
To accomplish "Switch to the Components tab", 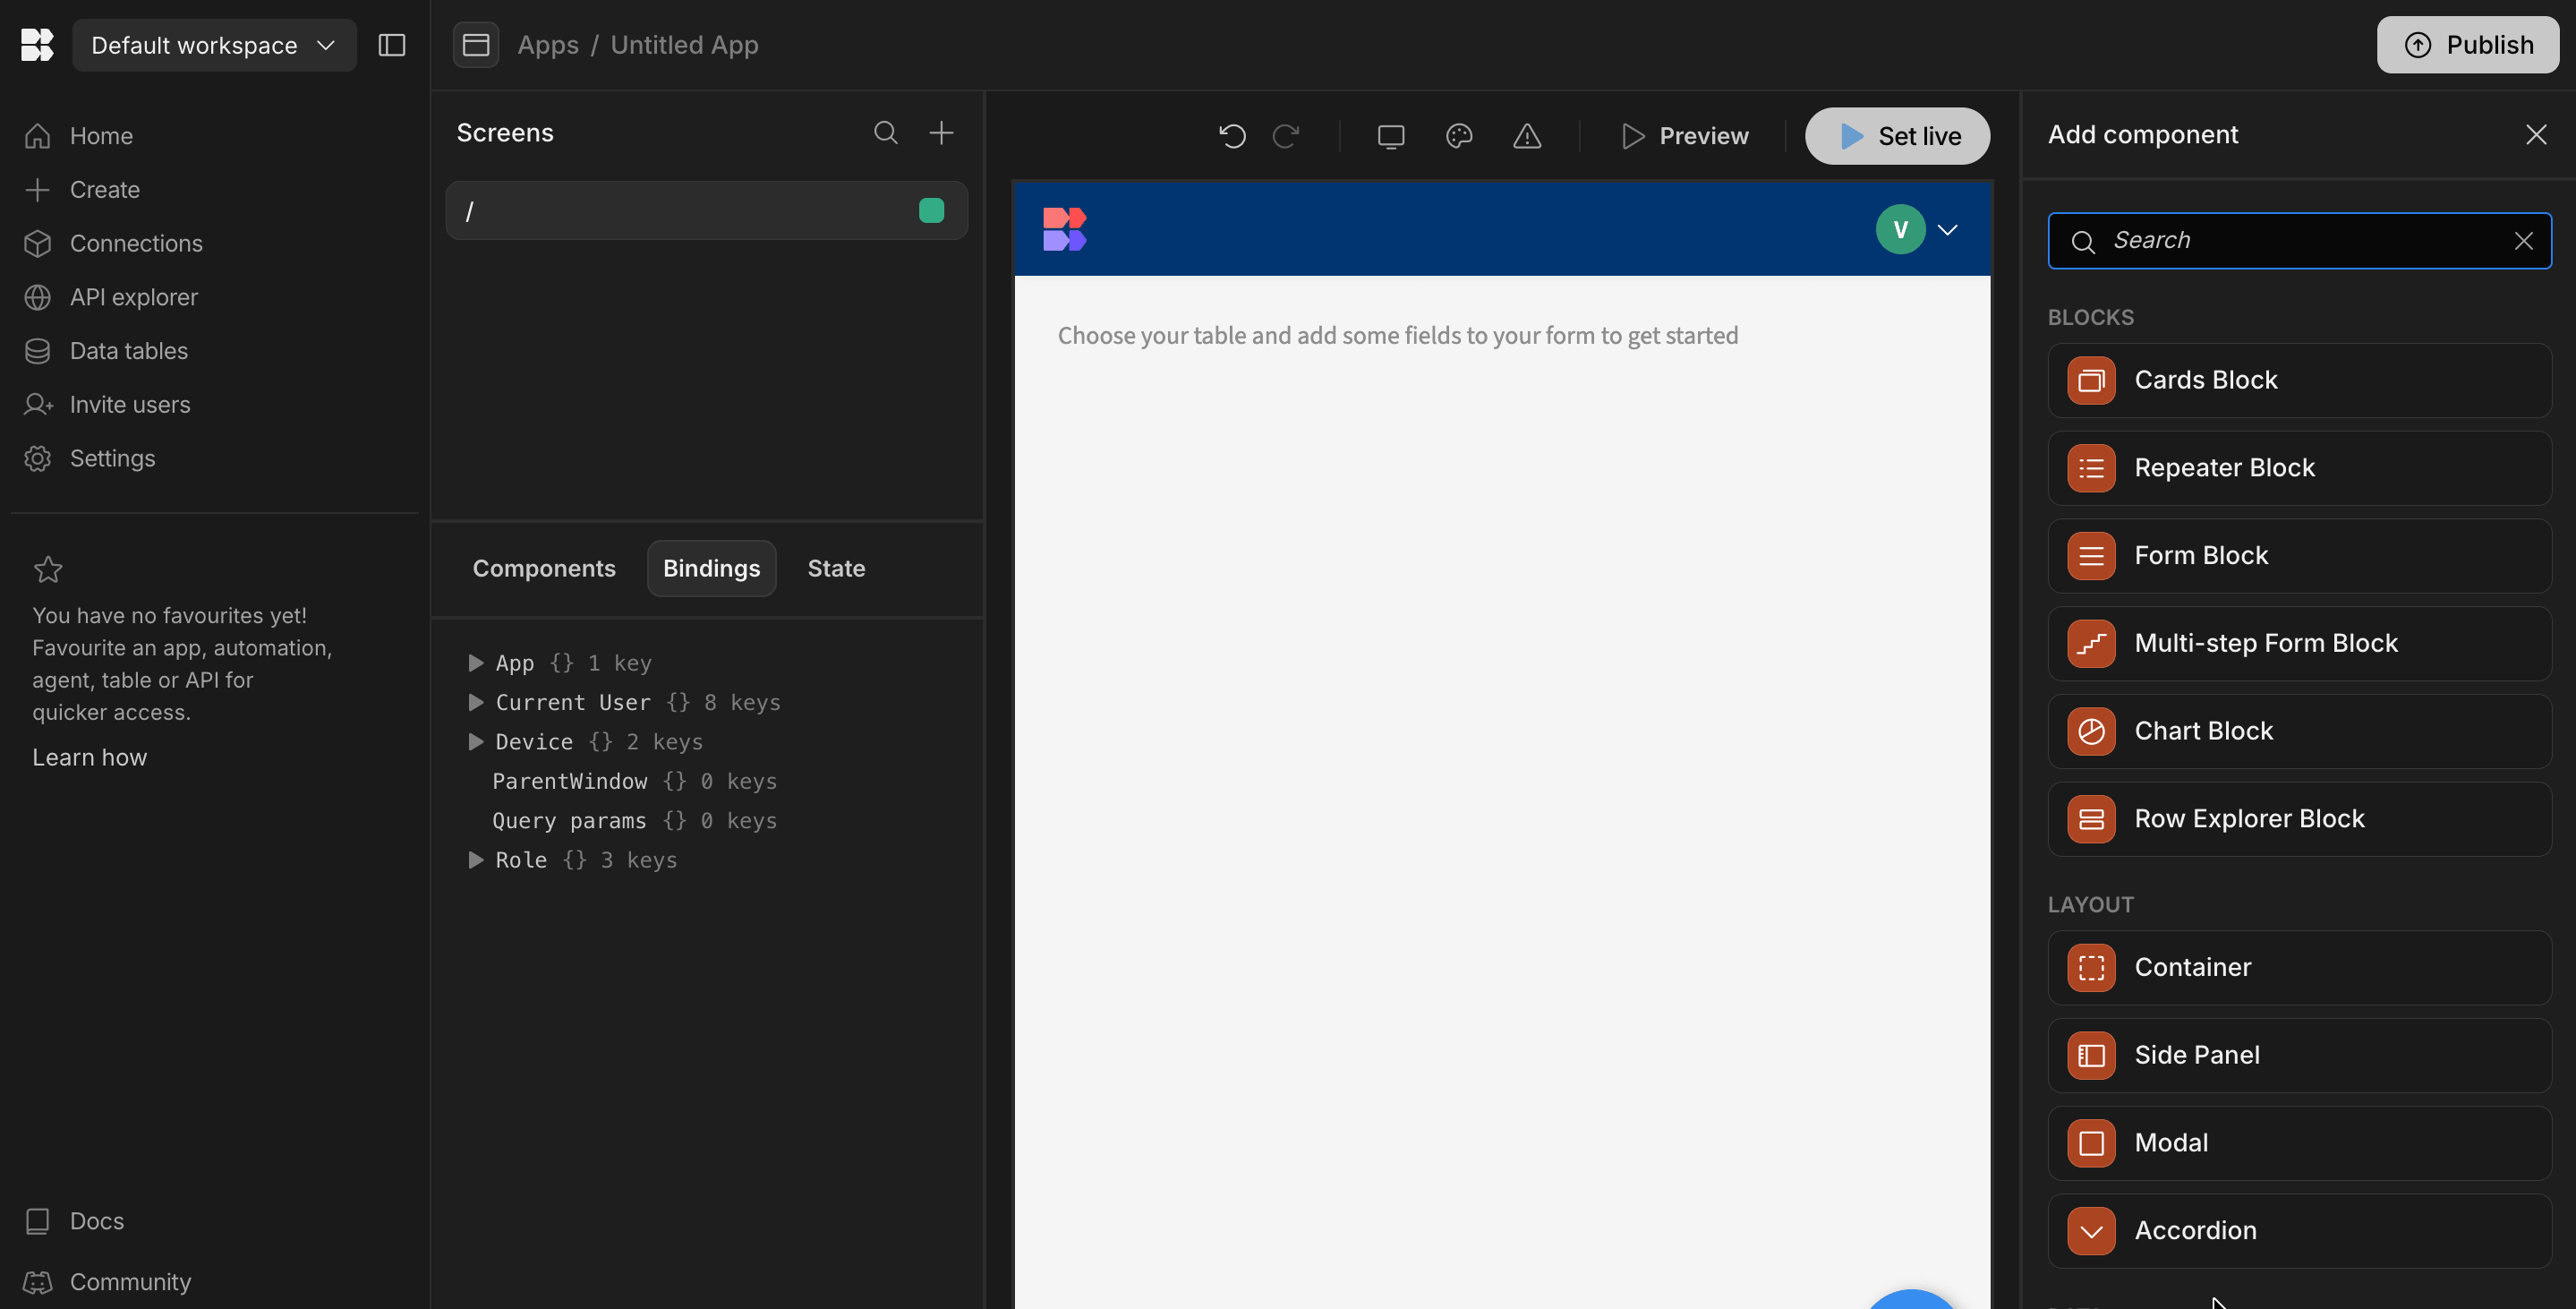I will [544, 568].
